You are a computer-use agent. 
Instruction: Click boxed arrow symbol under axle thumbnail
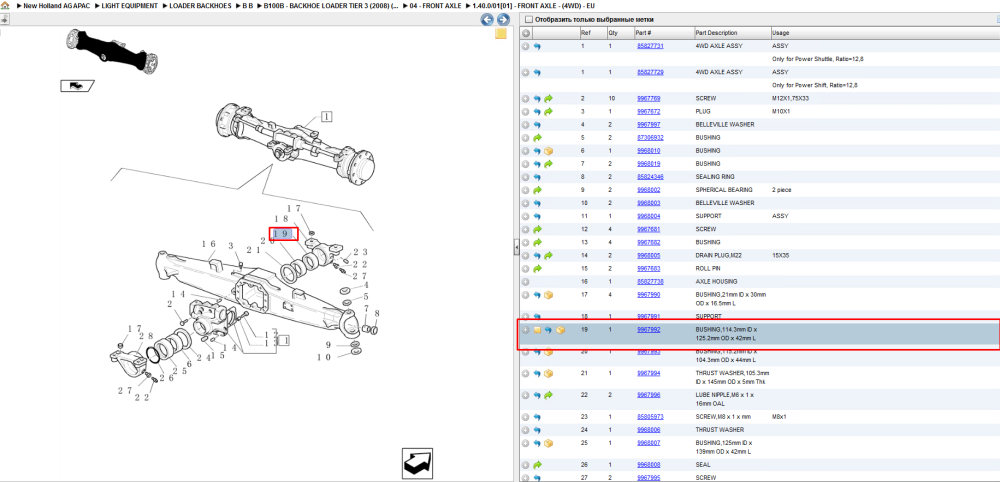pyautogui.click(x=77, y=85)
